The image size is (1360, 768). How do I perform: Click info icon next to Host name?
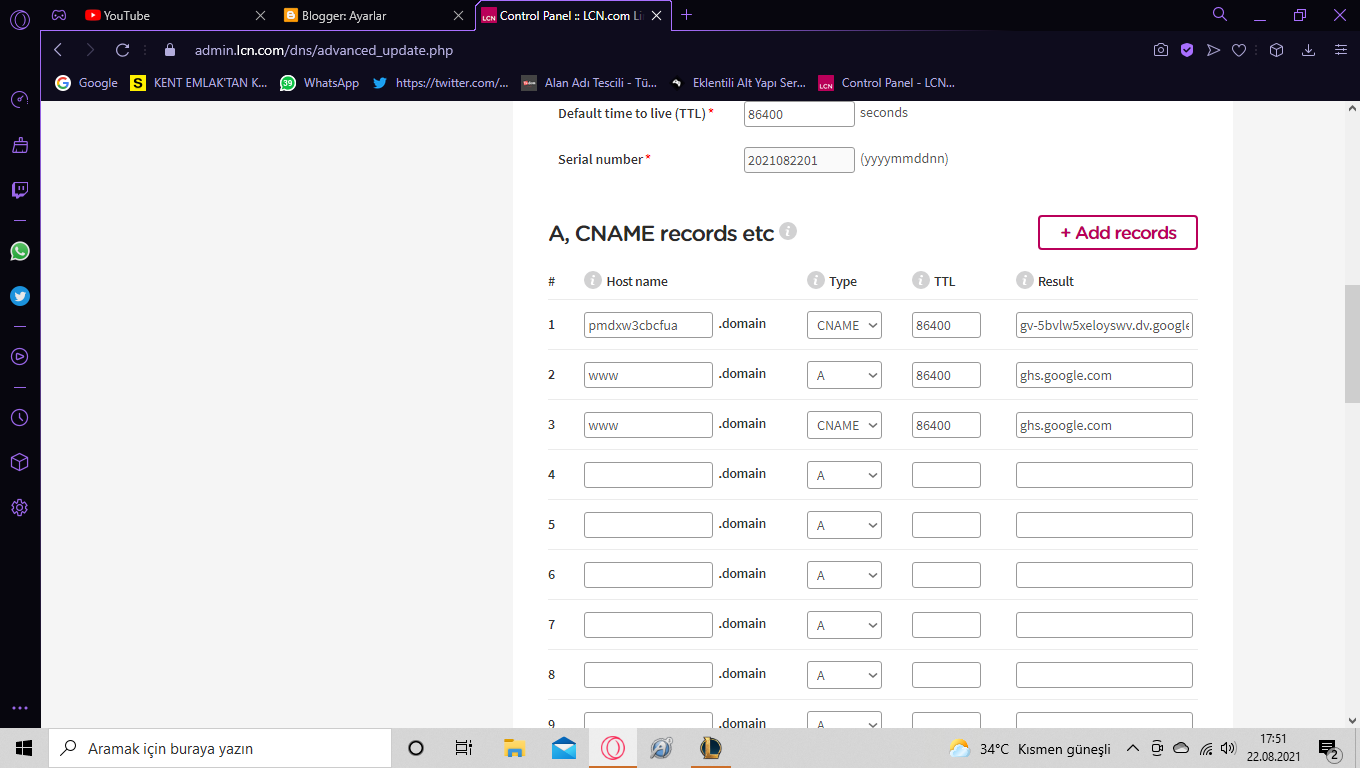click(x=593, y=280)
